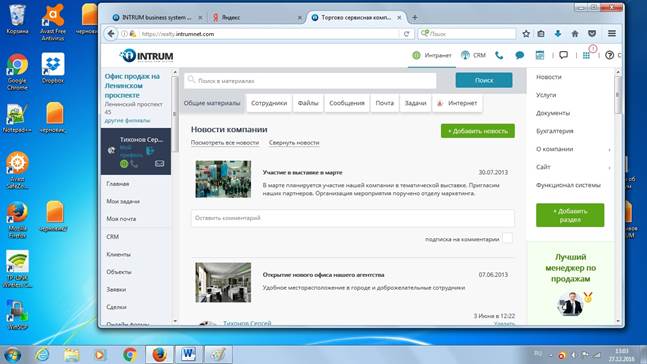The height and width of the screenshot is (364, 647).
Task: Click the green online status indicator in user card
Action: pos(124,163)
